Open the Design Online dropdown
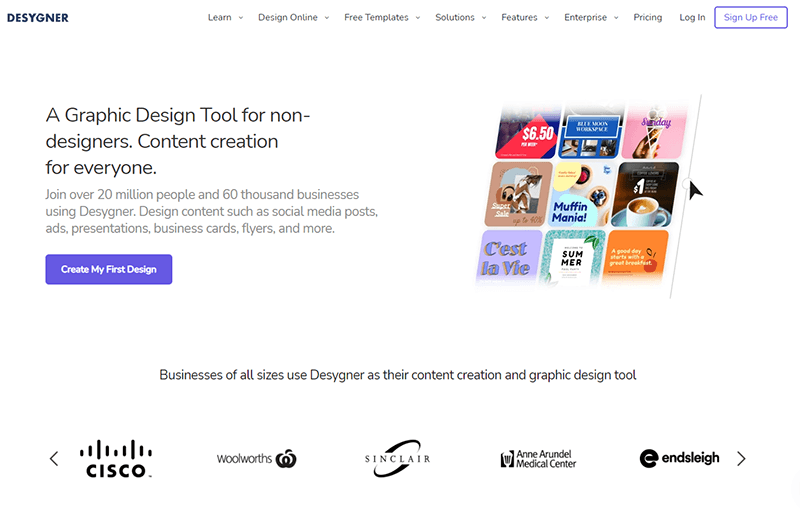 293,17
